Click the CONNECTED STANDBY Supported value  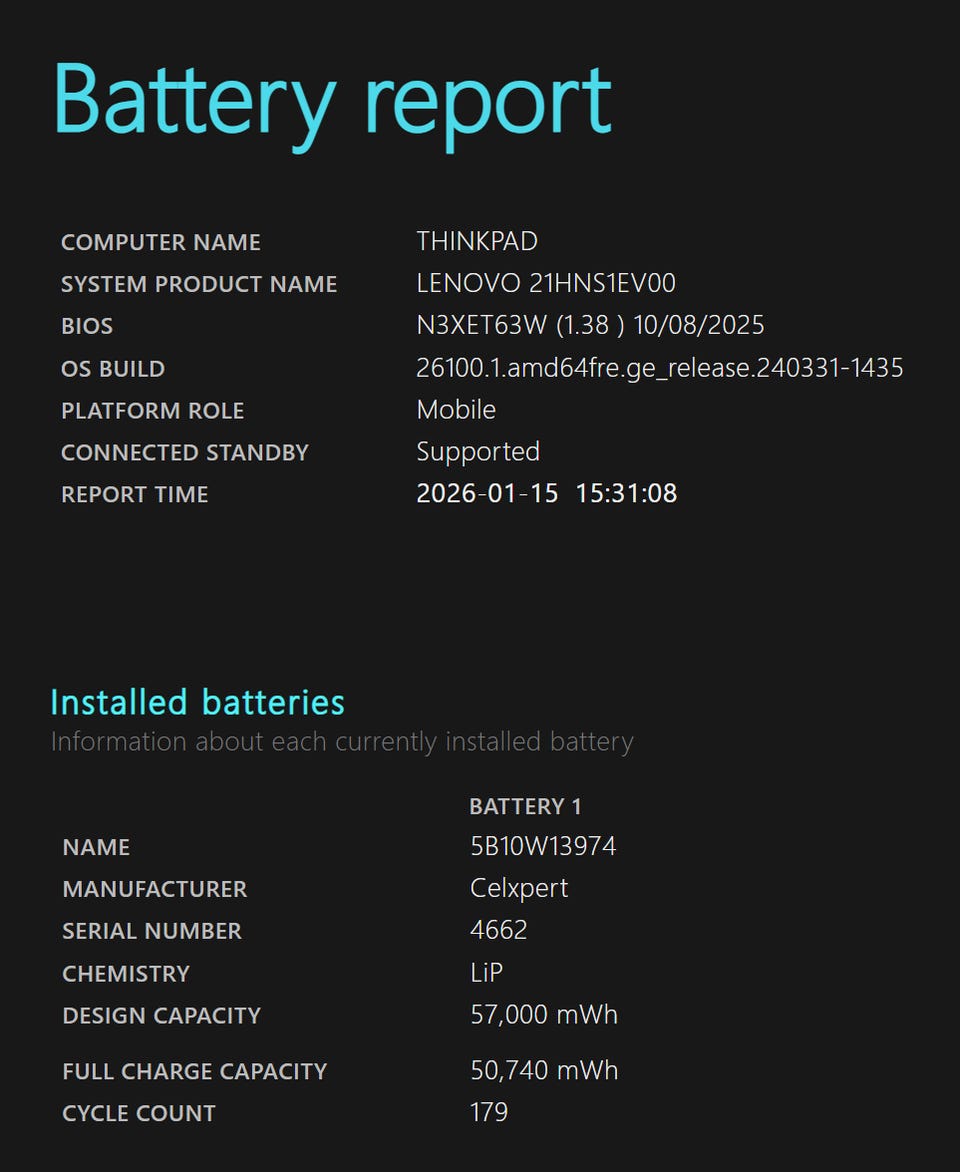[478, 452]
